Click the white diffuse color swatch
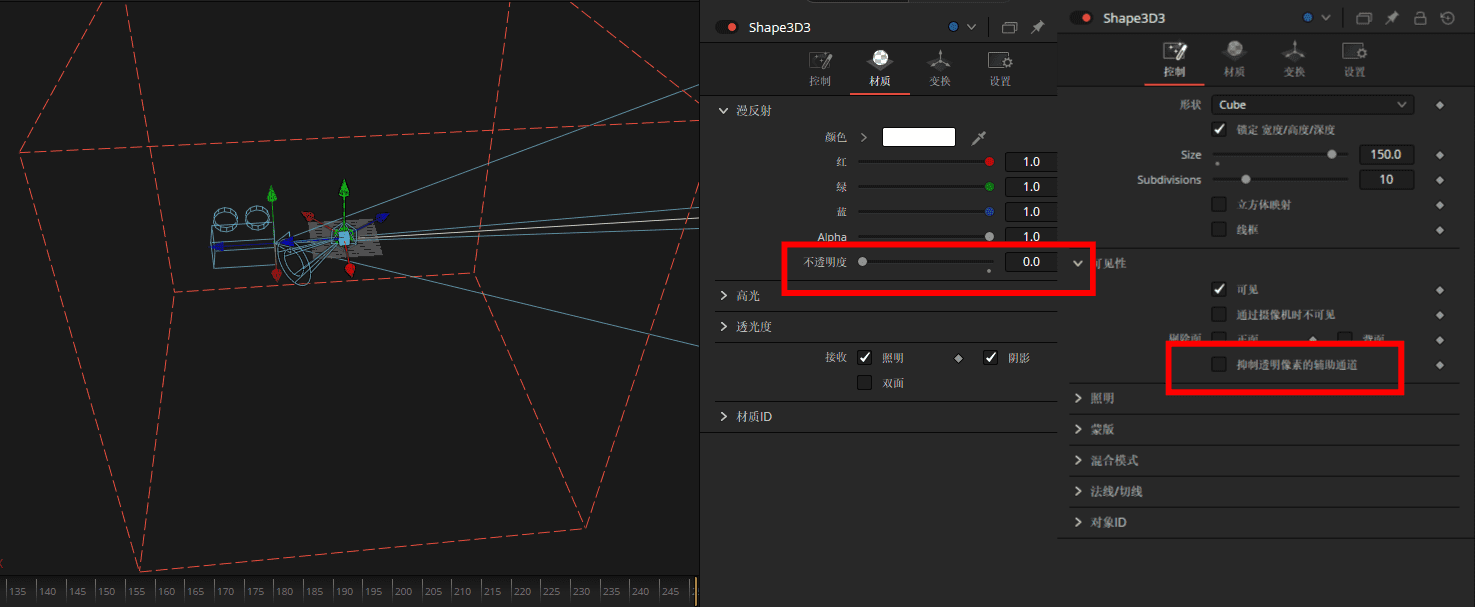 (x=918, y=137)
